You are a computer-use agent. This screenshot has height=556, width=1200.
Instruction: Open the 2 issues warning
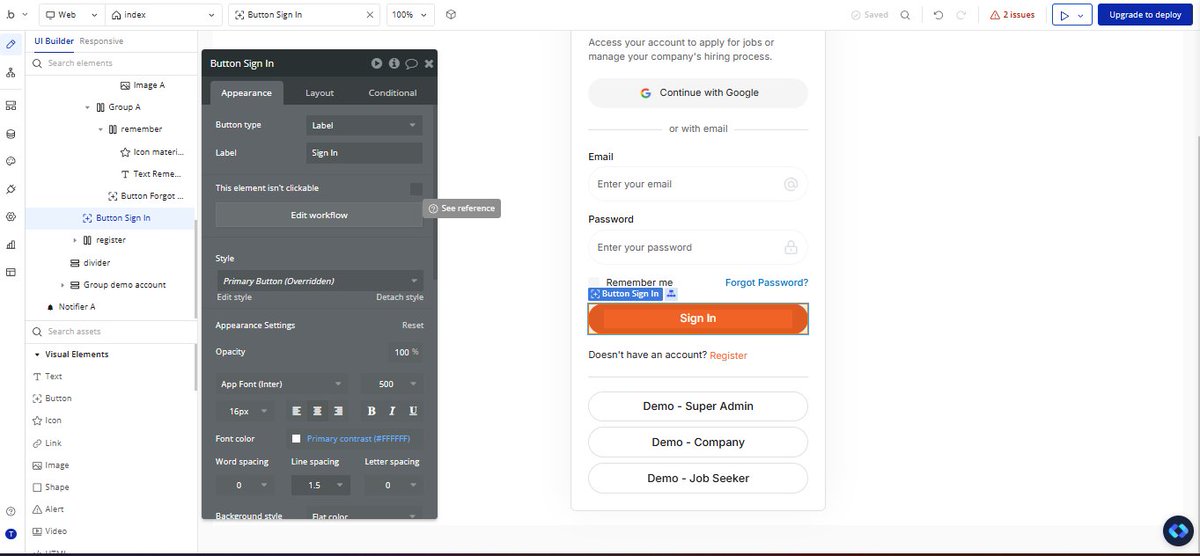[x=1012, y=15]
